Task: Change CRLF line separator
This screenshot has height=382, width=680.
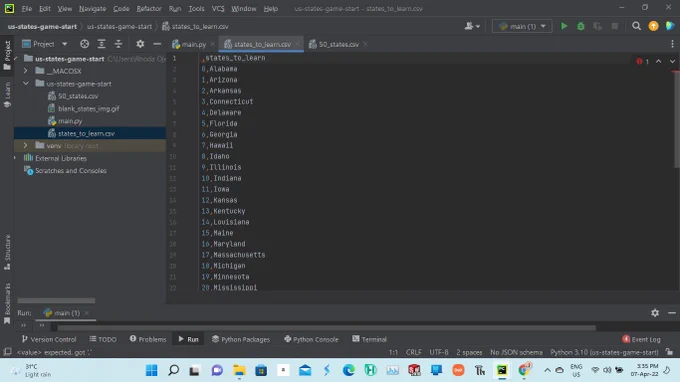Action: point(413,352)
